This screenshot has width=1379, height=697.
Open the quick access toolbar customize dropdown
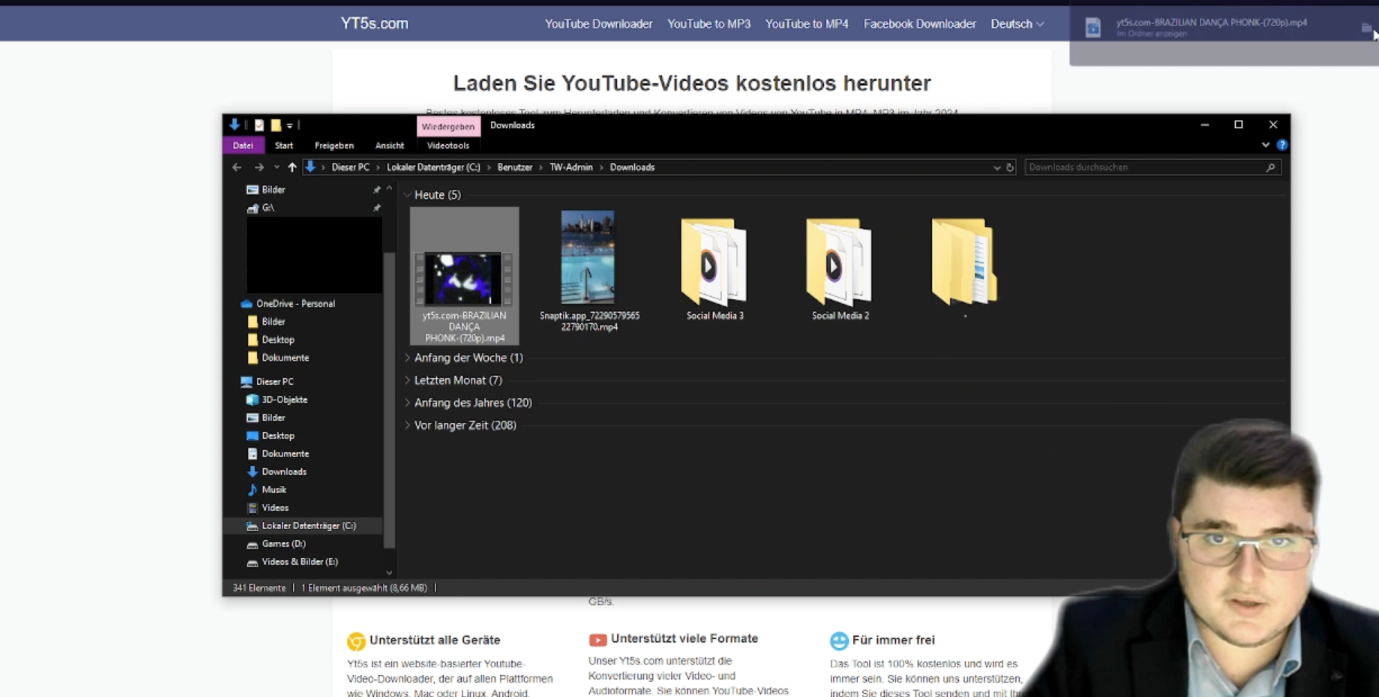point(290,126)
